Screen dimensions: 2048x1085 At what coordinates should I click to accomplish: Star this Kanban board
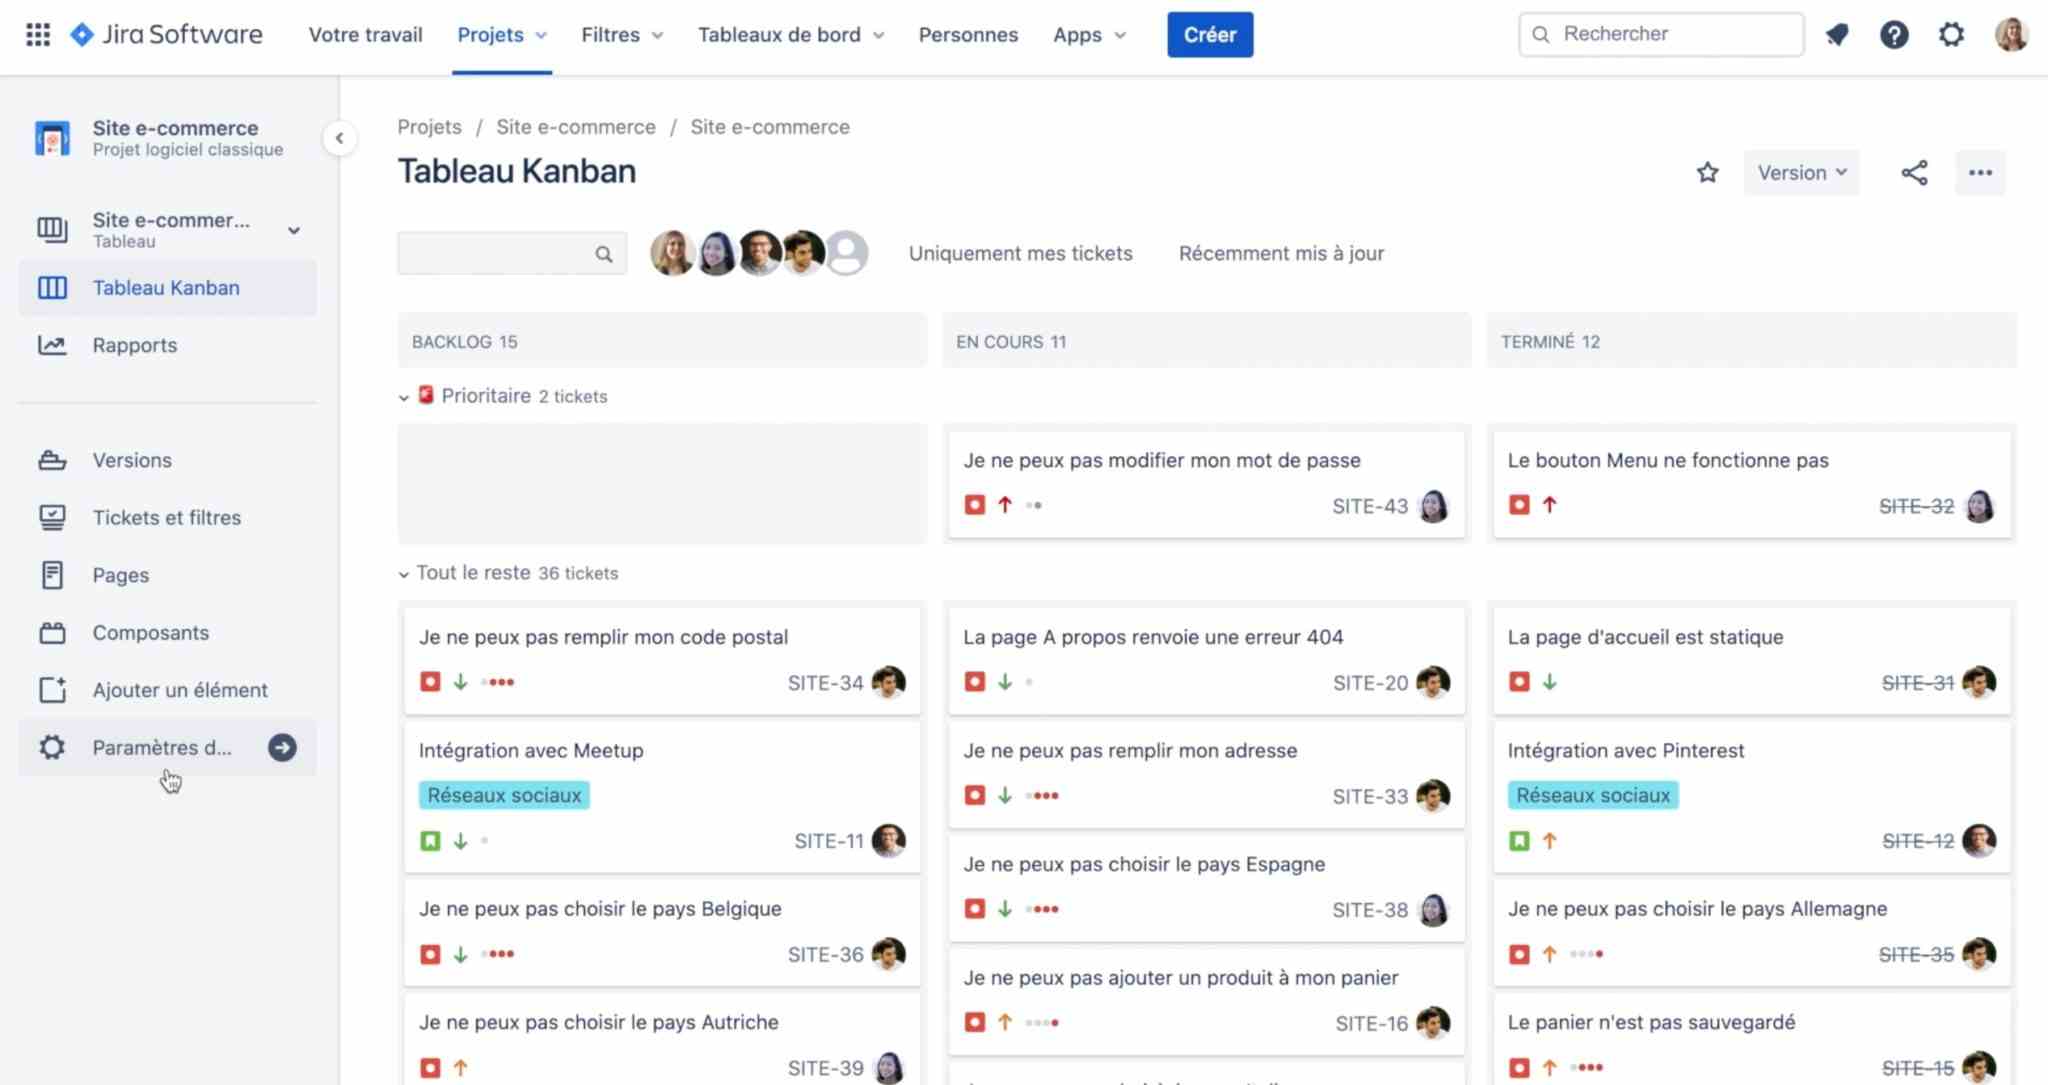tap(1707, 173)
